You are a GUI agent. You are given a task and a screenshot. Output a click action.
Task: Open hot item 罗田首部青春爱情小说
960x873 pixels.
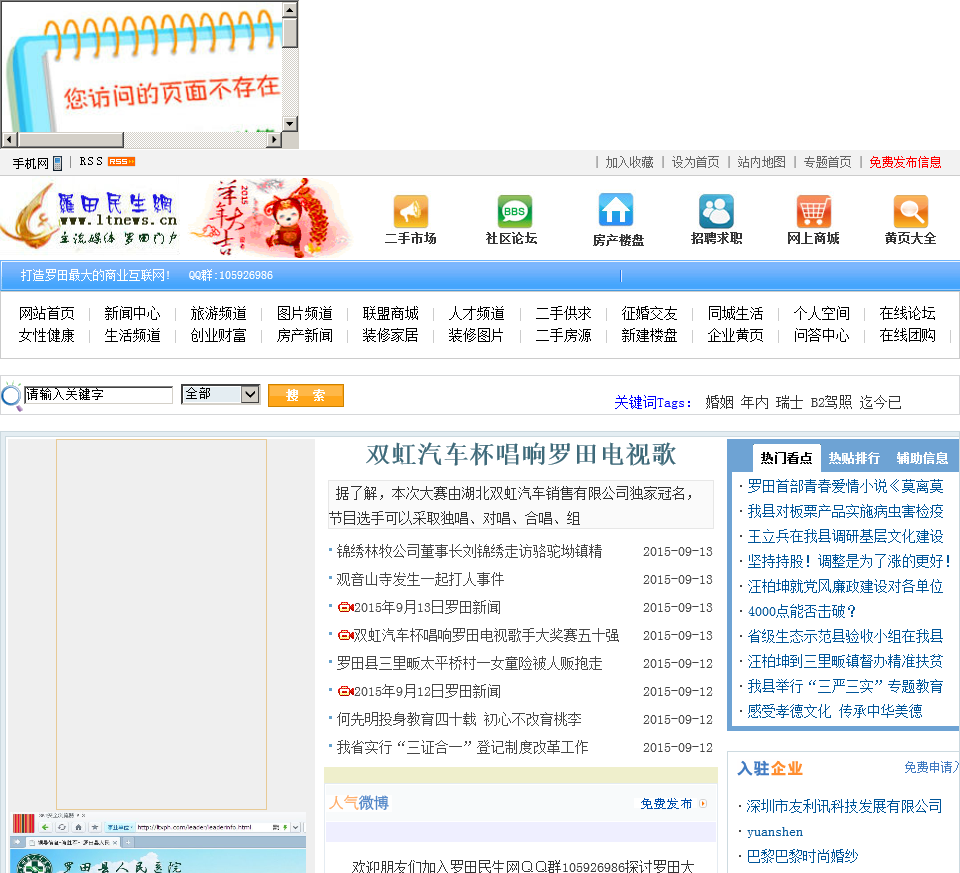pos(845,486)
